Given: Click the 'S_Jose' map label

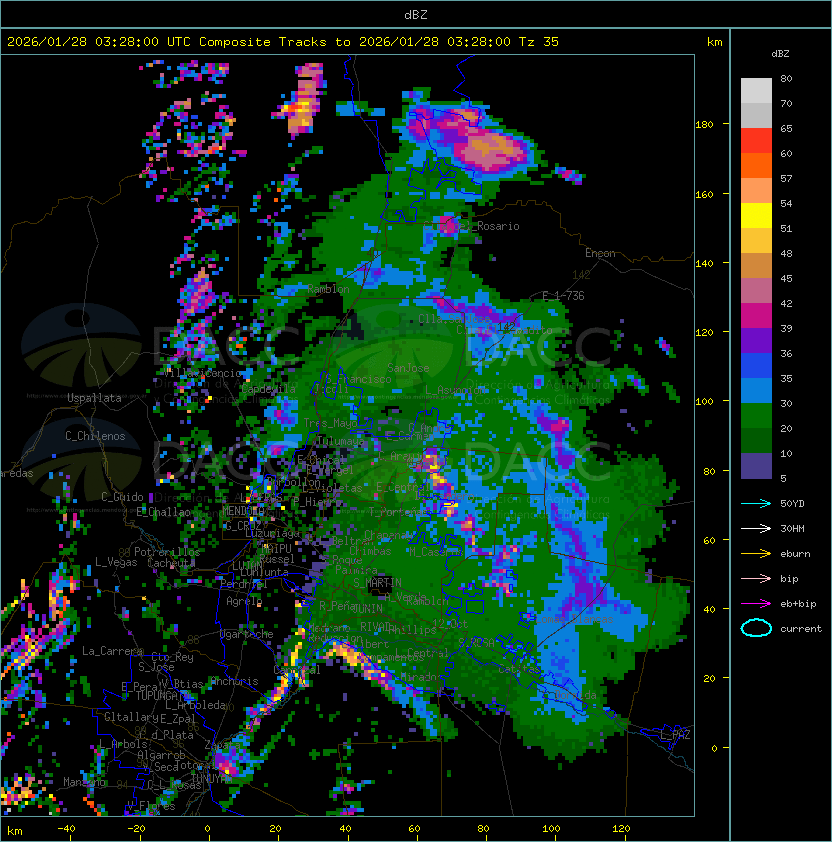Looking at the screenshot, I should [156, 667].
